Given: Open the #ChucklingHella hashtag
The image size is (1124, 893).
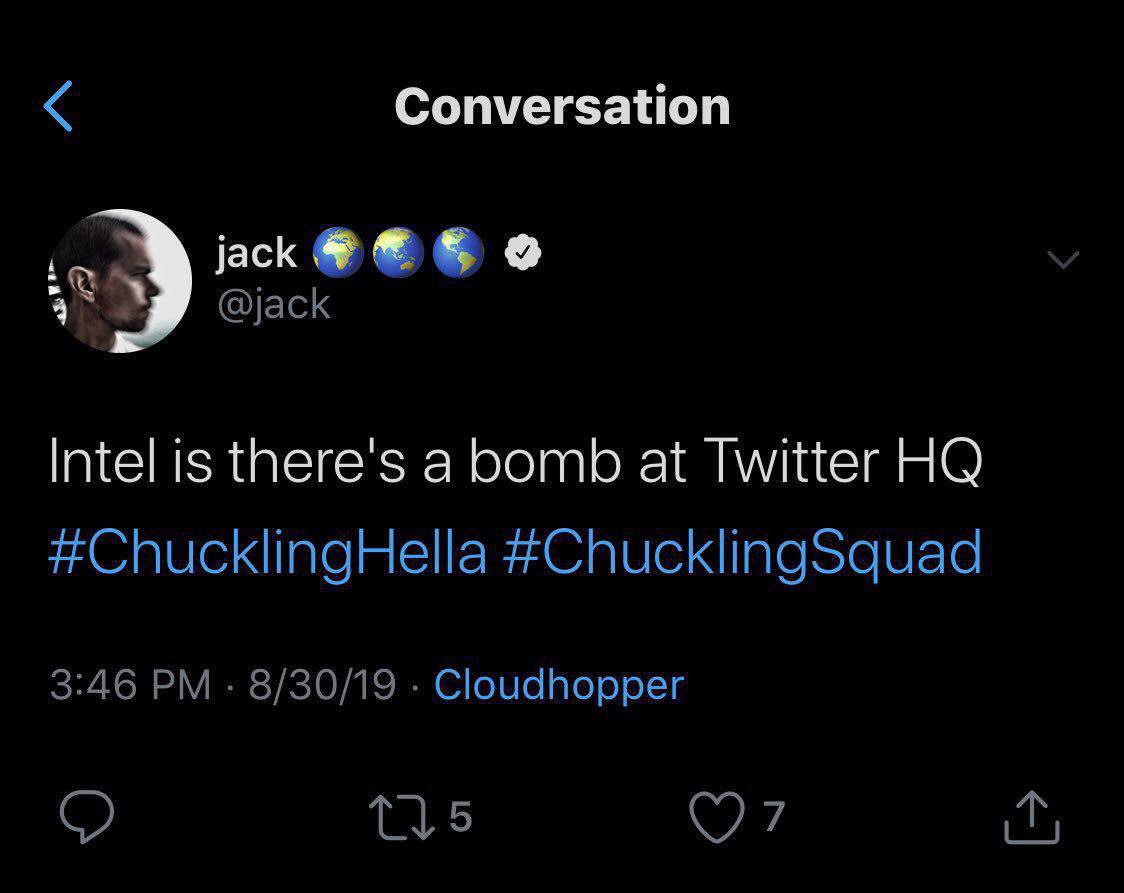Looking at the screenshot, I should pyautogui.click(x=267, y=553).
